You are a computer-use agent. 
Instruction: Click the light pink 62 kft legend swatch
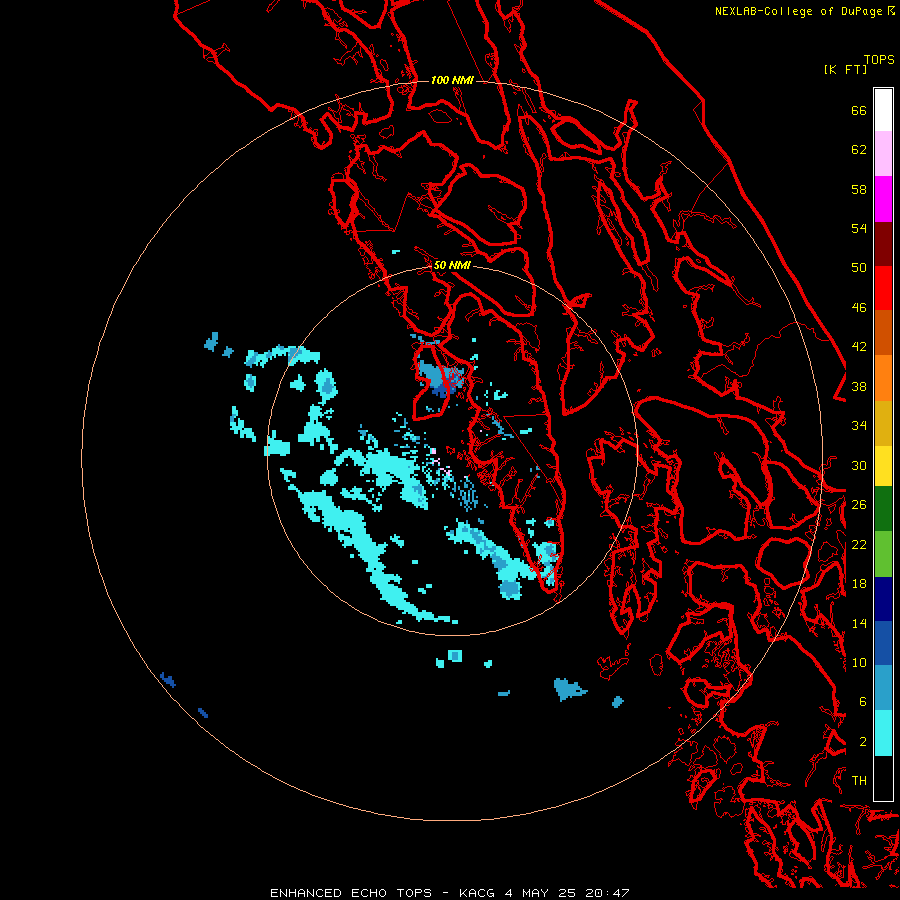(x=883, y=154)
